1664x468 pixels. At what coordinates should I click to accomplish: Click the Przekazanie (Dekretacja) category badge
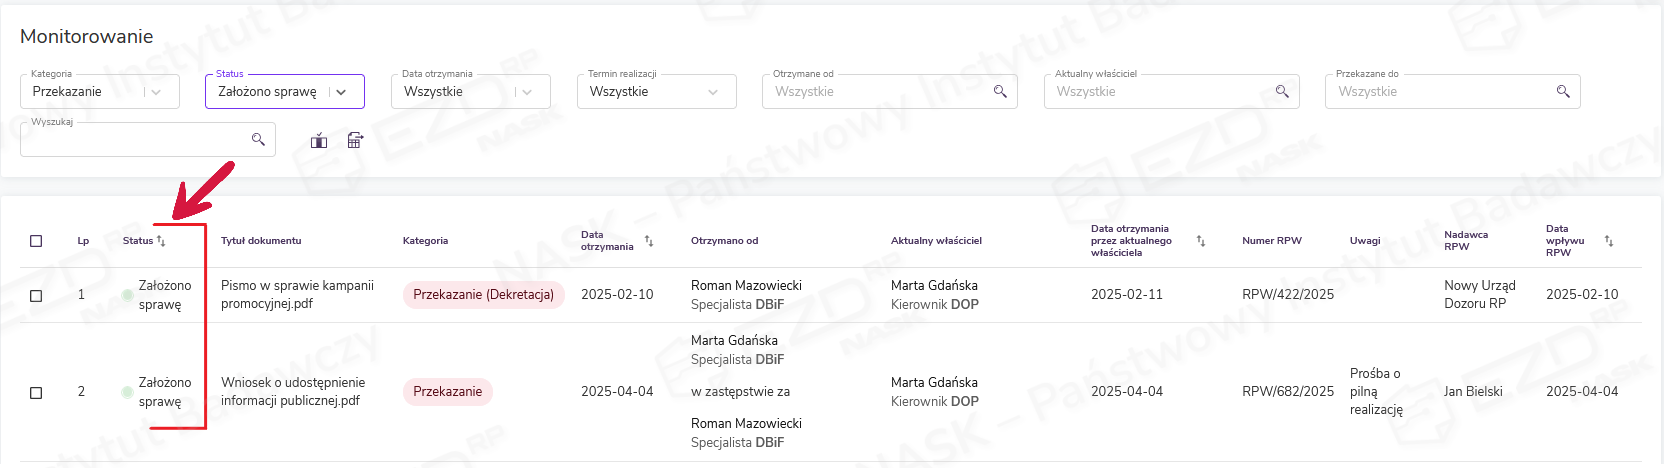483,295
